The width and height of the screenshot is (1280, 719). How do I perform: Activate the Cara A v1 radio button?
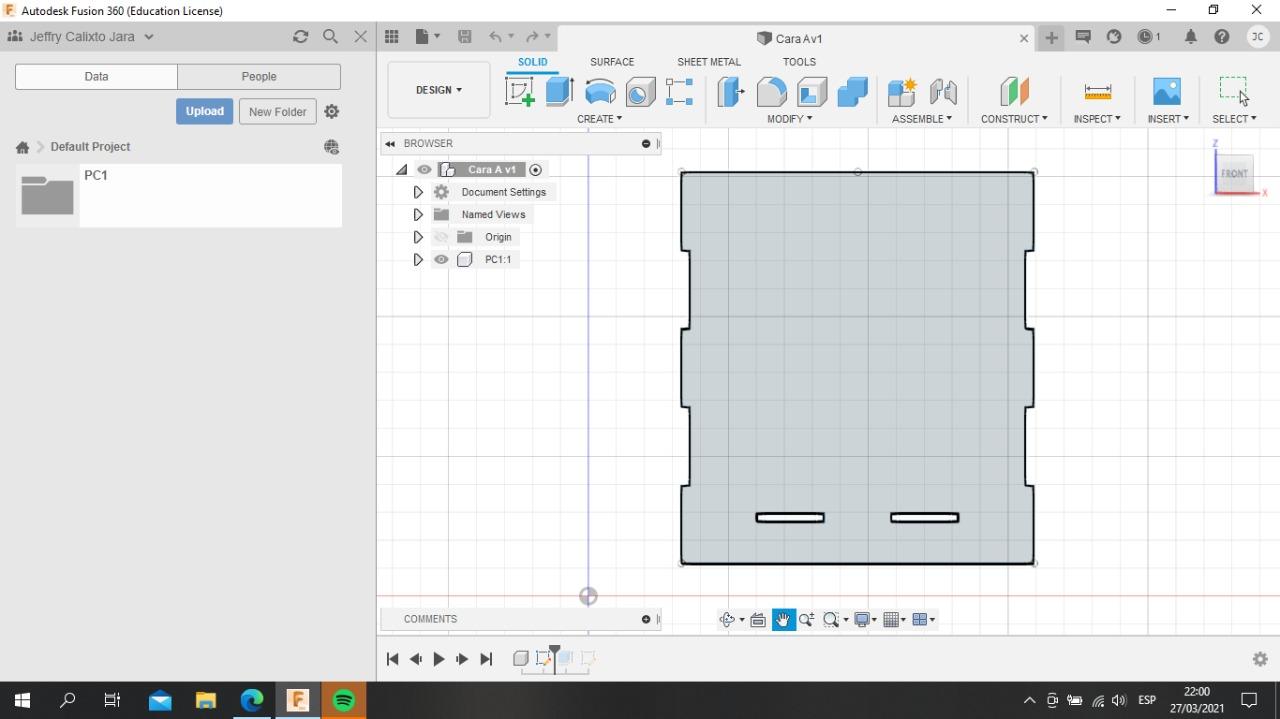pos(536,170)
